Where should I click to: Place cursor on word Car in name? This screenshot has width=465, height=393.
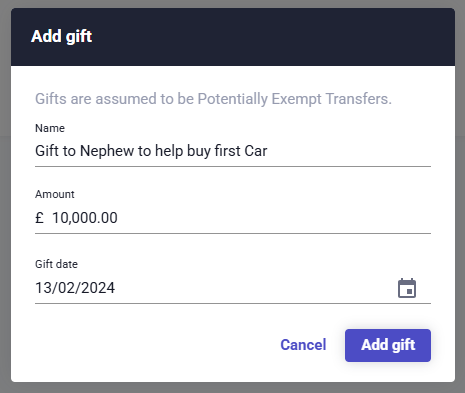pos(256,151)
